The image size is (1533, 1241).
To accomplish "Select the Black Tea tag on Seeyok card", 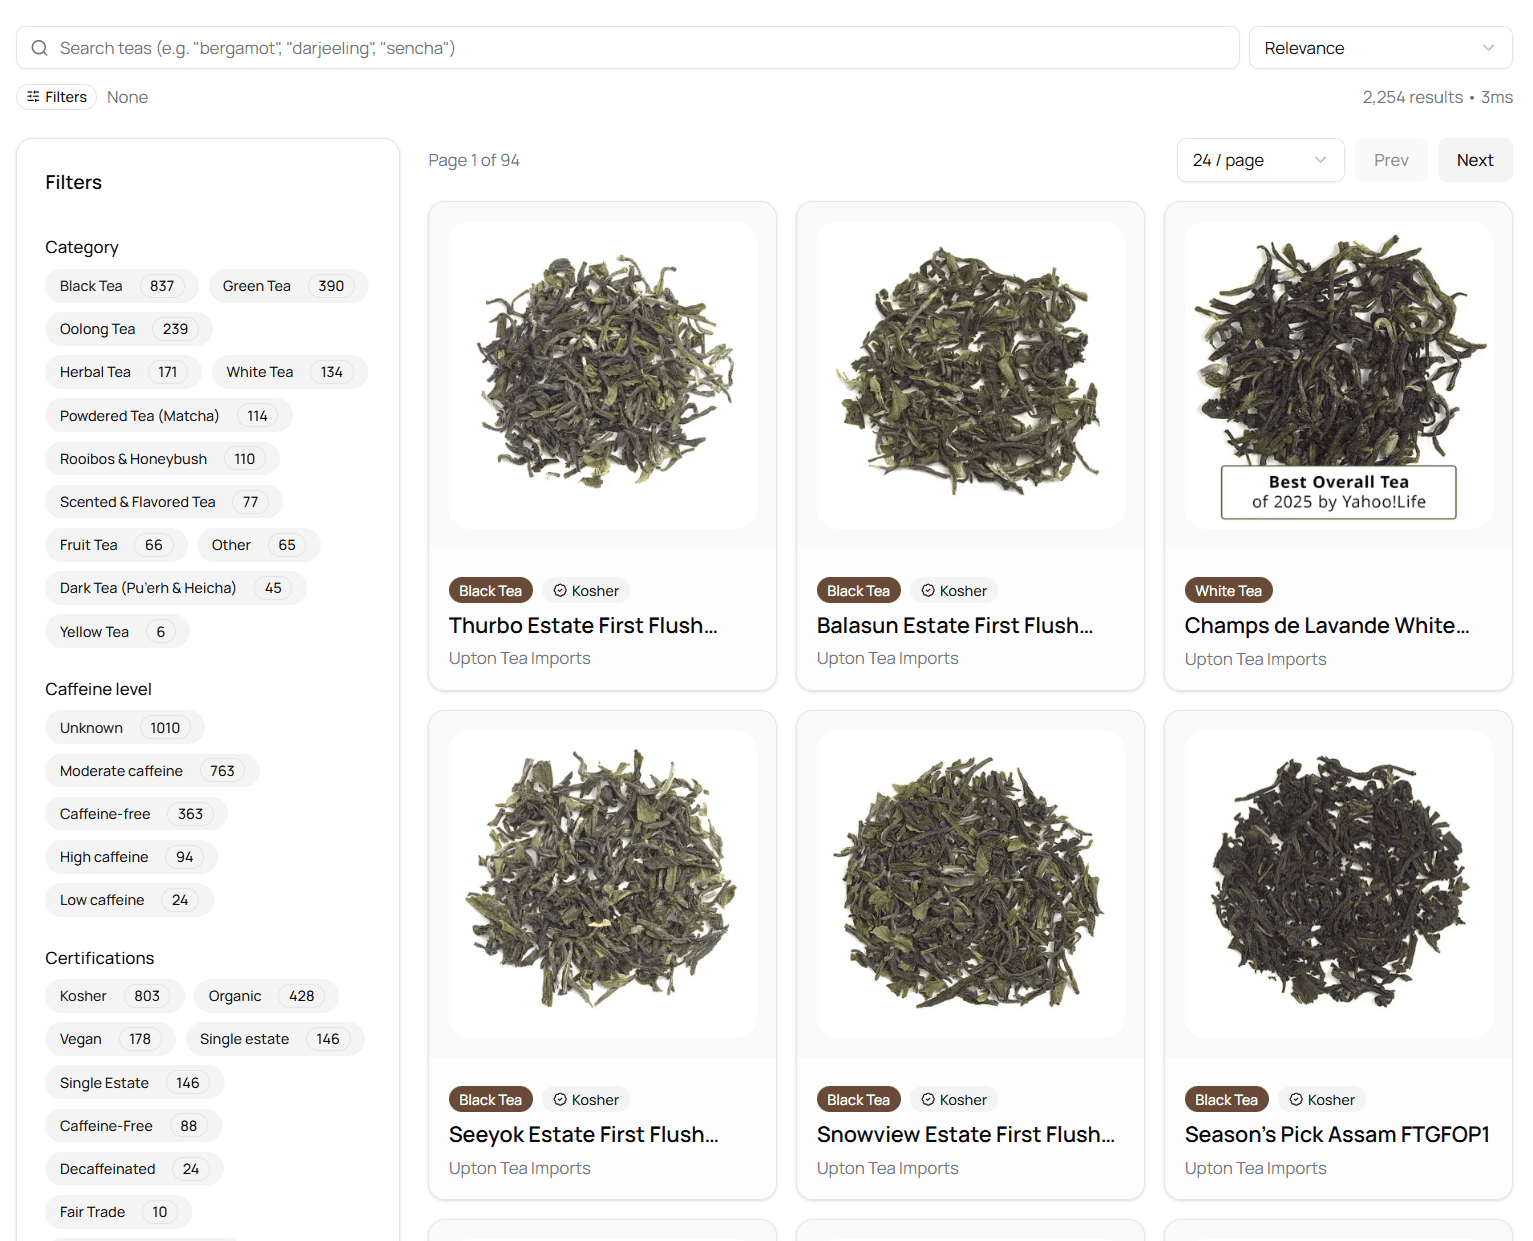I will (490, 1099).
